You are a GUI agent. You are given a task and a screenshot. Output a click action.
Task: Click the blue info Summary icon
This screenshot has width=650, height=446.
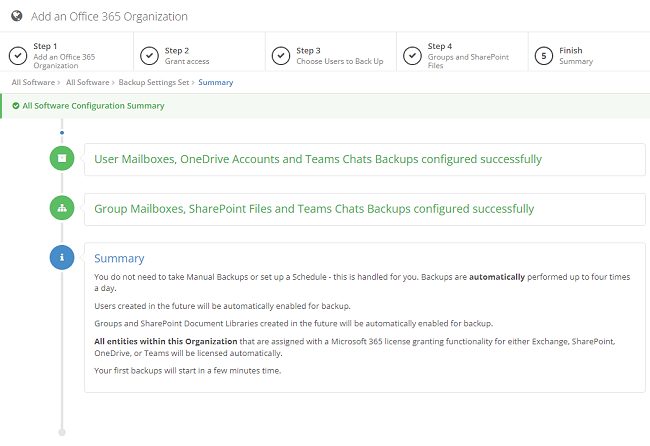(x=62, y=257)
